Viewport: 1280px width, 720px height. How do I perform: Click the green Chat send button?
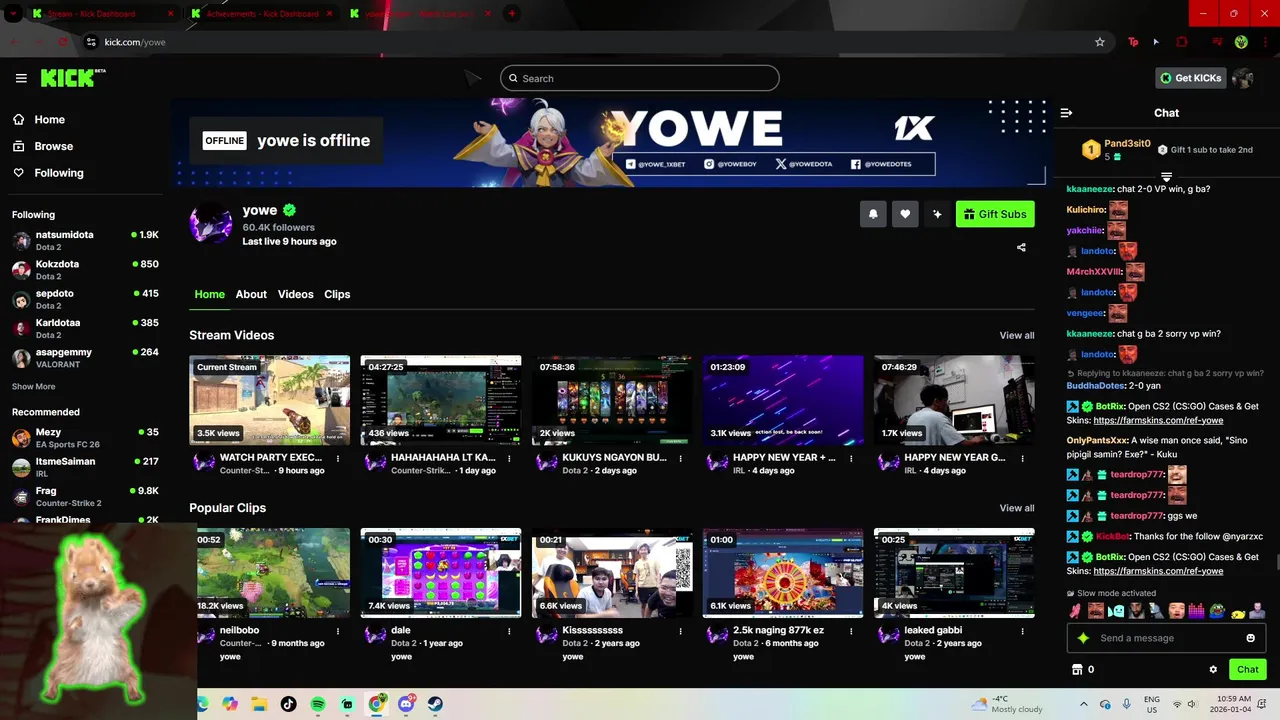pos(1247,670)
